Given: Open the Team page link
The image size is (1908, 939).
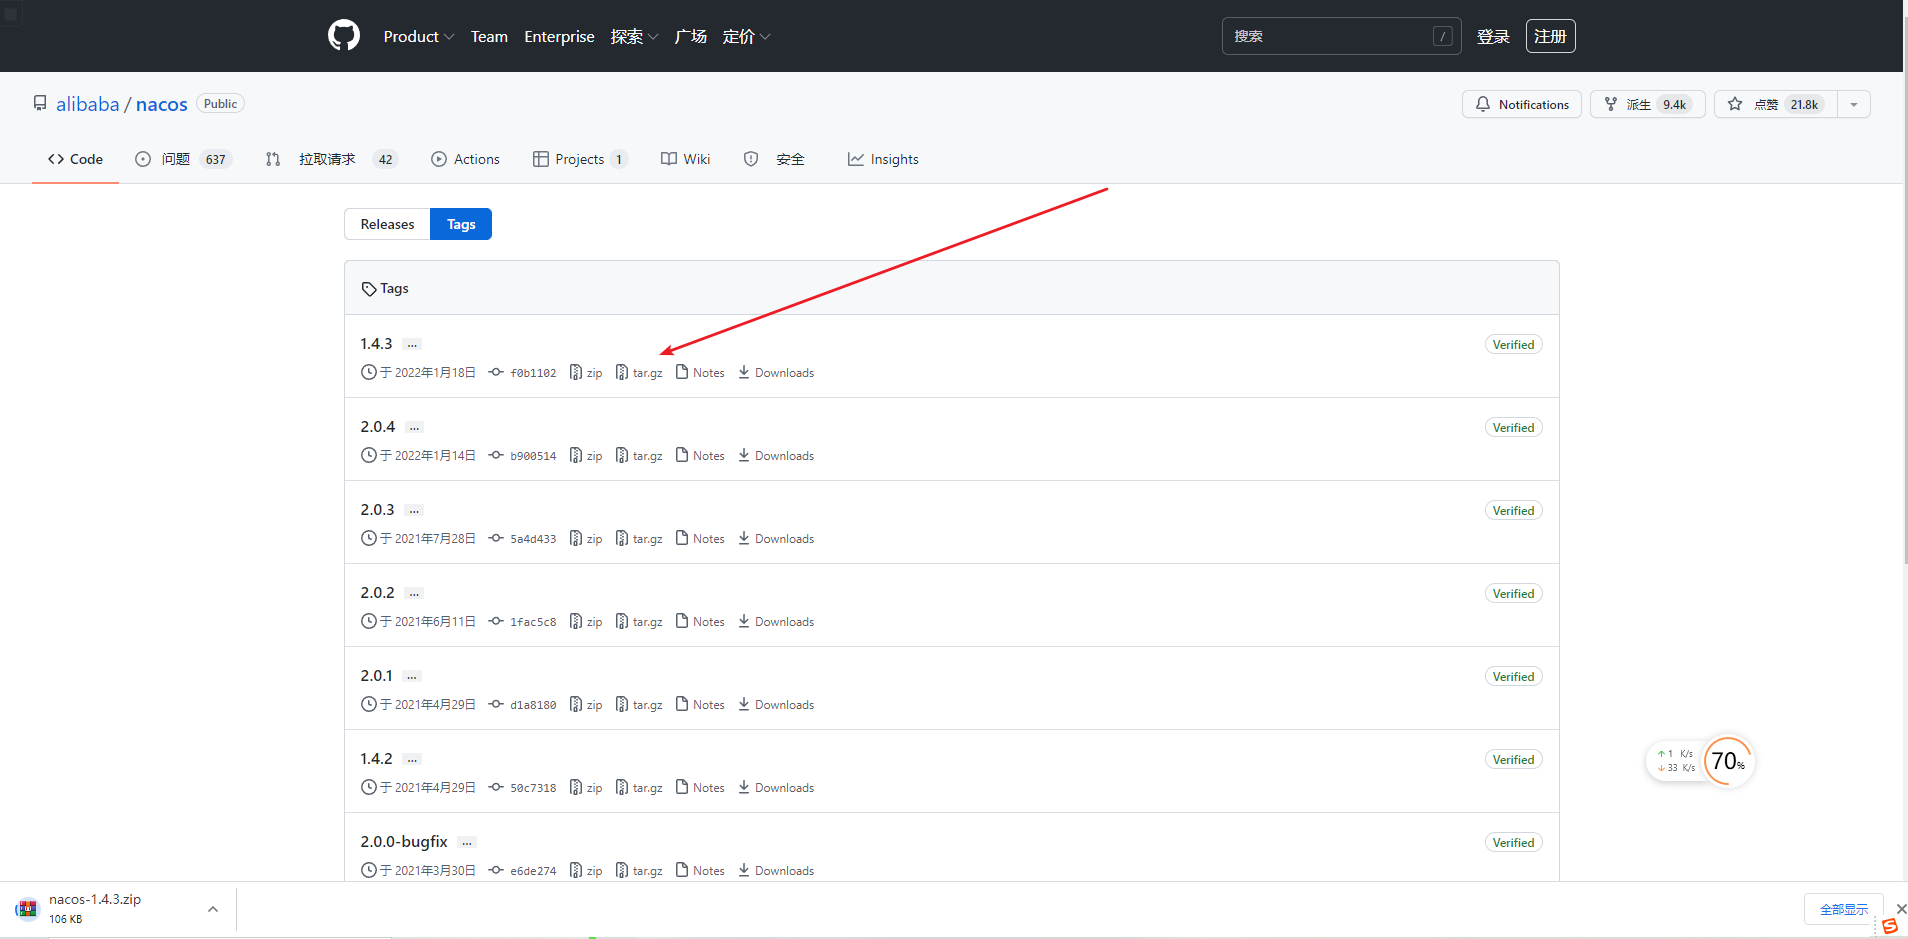Looking at the screenshot, I should (489, 36).
